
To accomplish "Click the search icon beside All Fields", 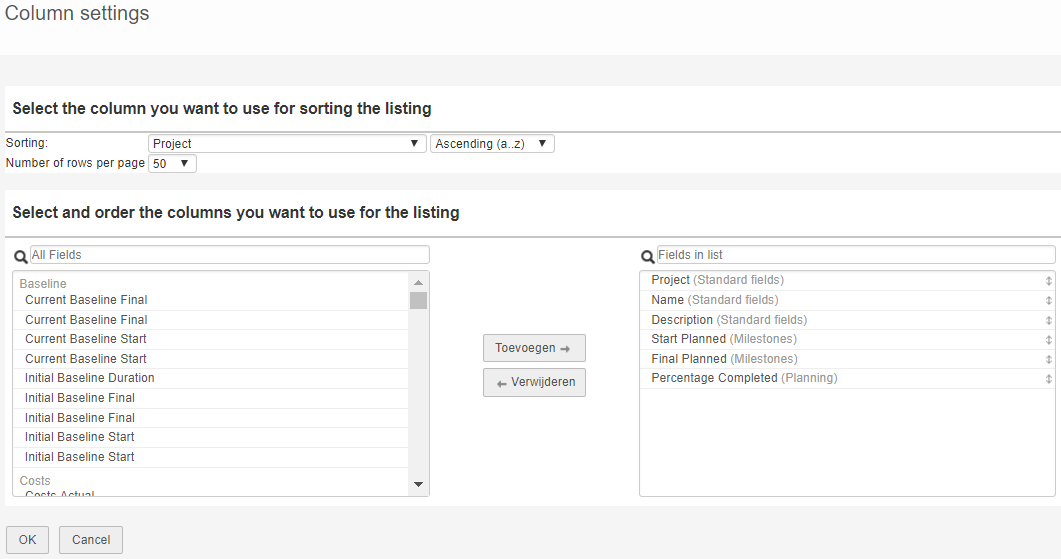I will 21,256.
